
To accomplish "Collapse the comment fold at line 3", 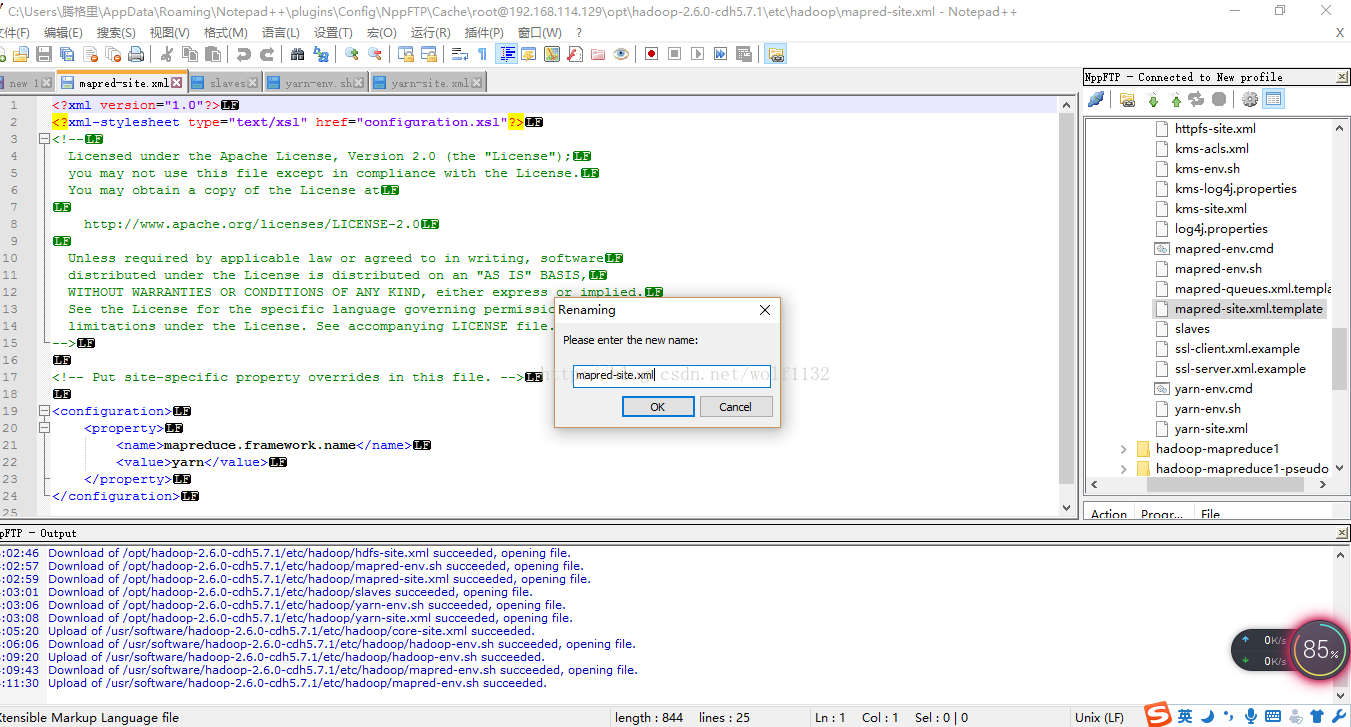I will click(x=44, y=139).
